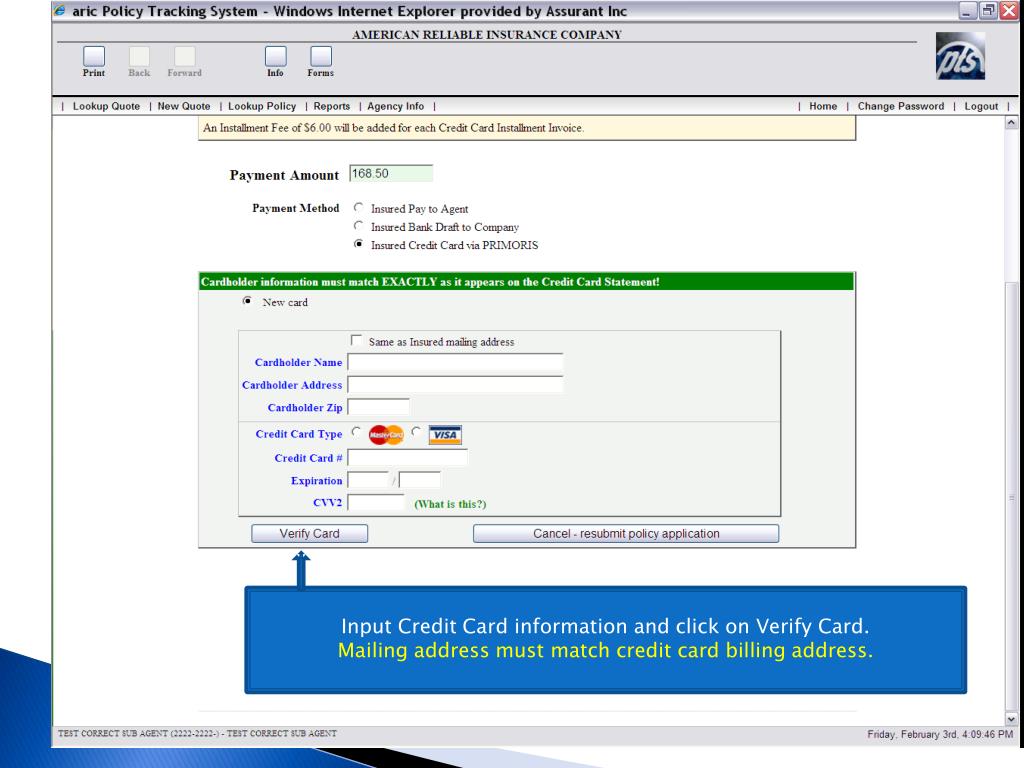Open the New Quote menu
1024x768 pixels.
pos(184,106)
